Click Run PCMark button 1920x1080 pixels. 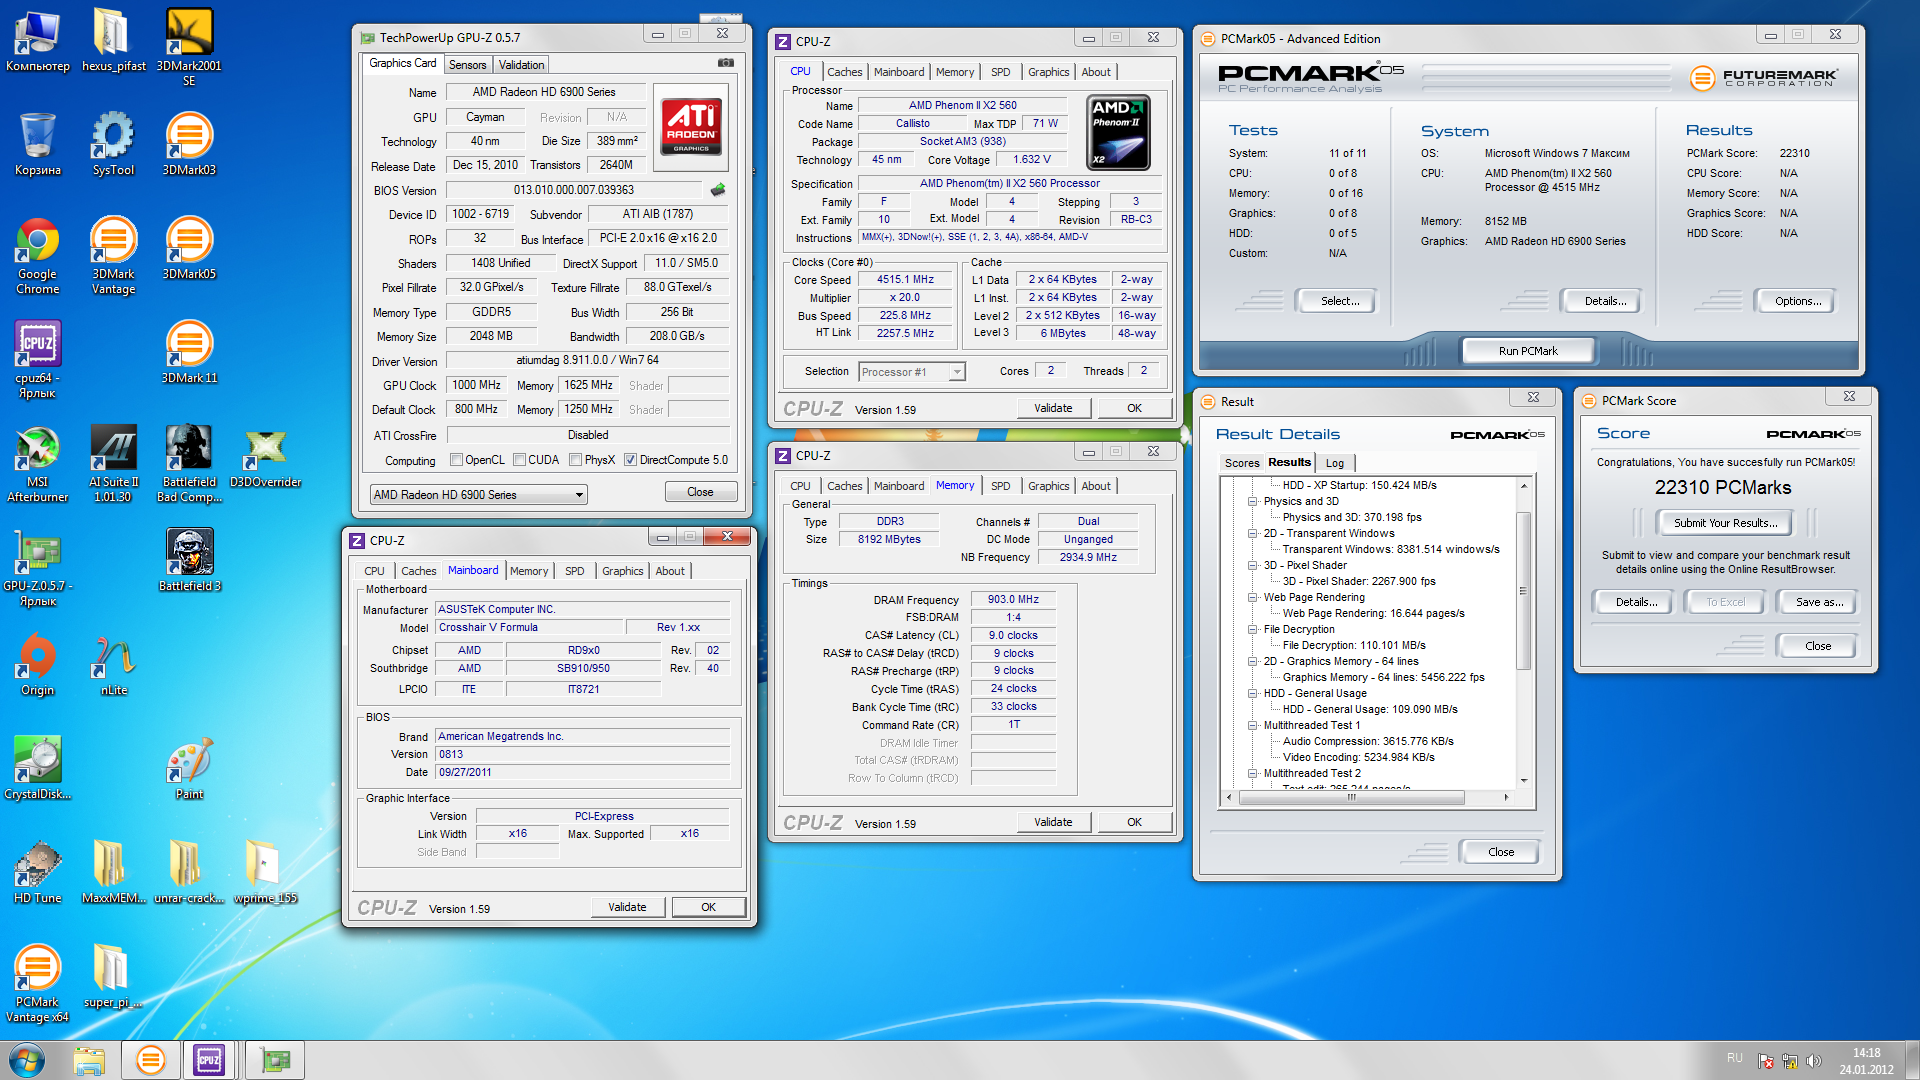[1527, 351]
